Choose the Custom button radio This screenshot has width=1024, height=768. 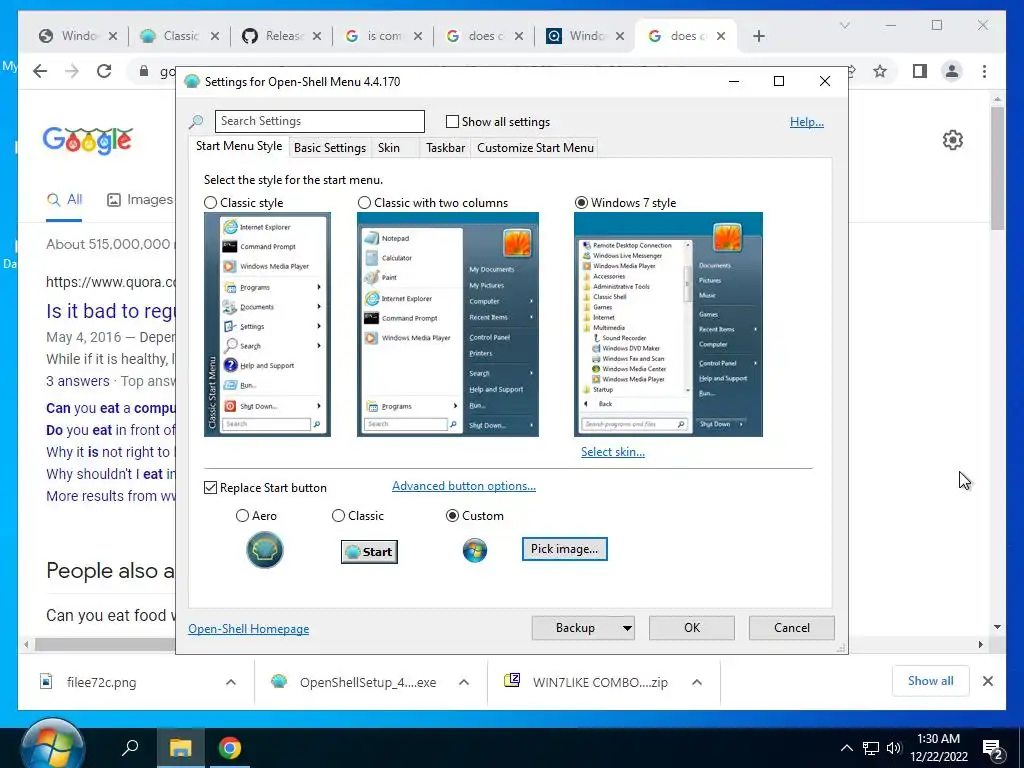pos(452,516)
